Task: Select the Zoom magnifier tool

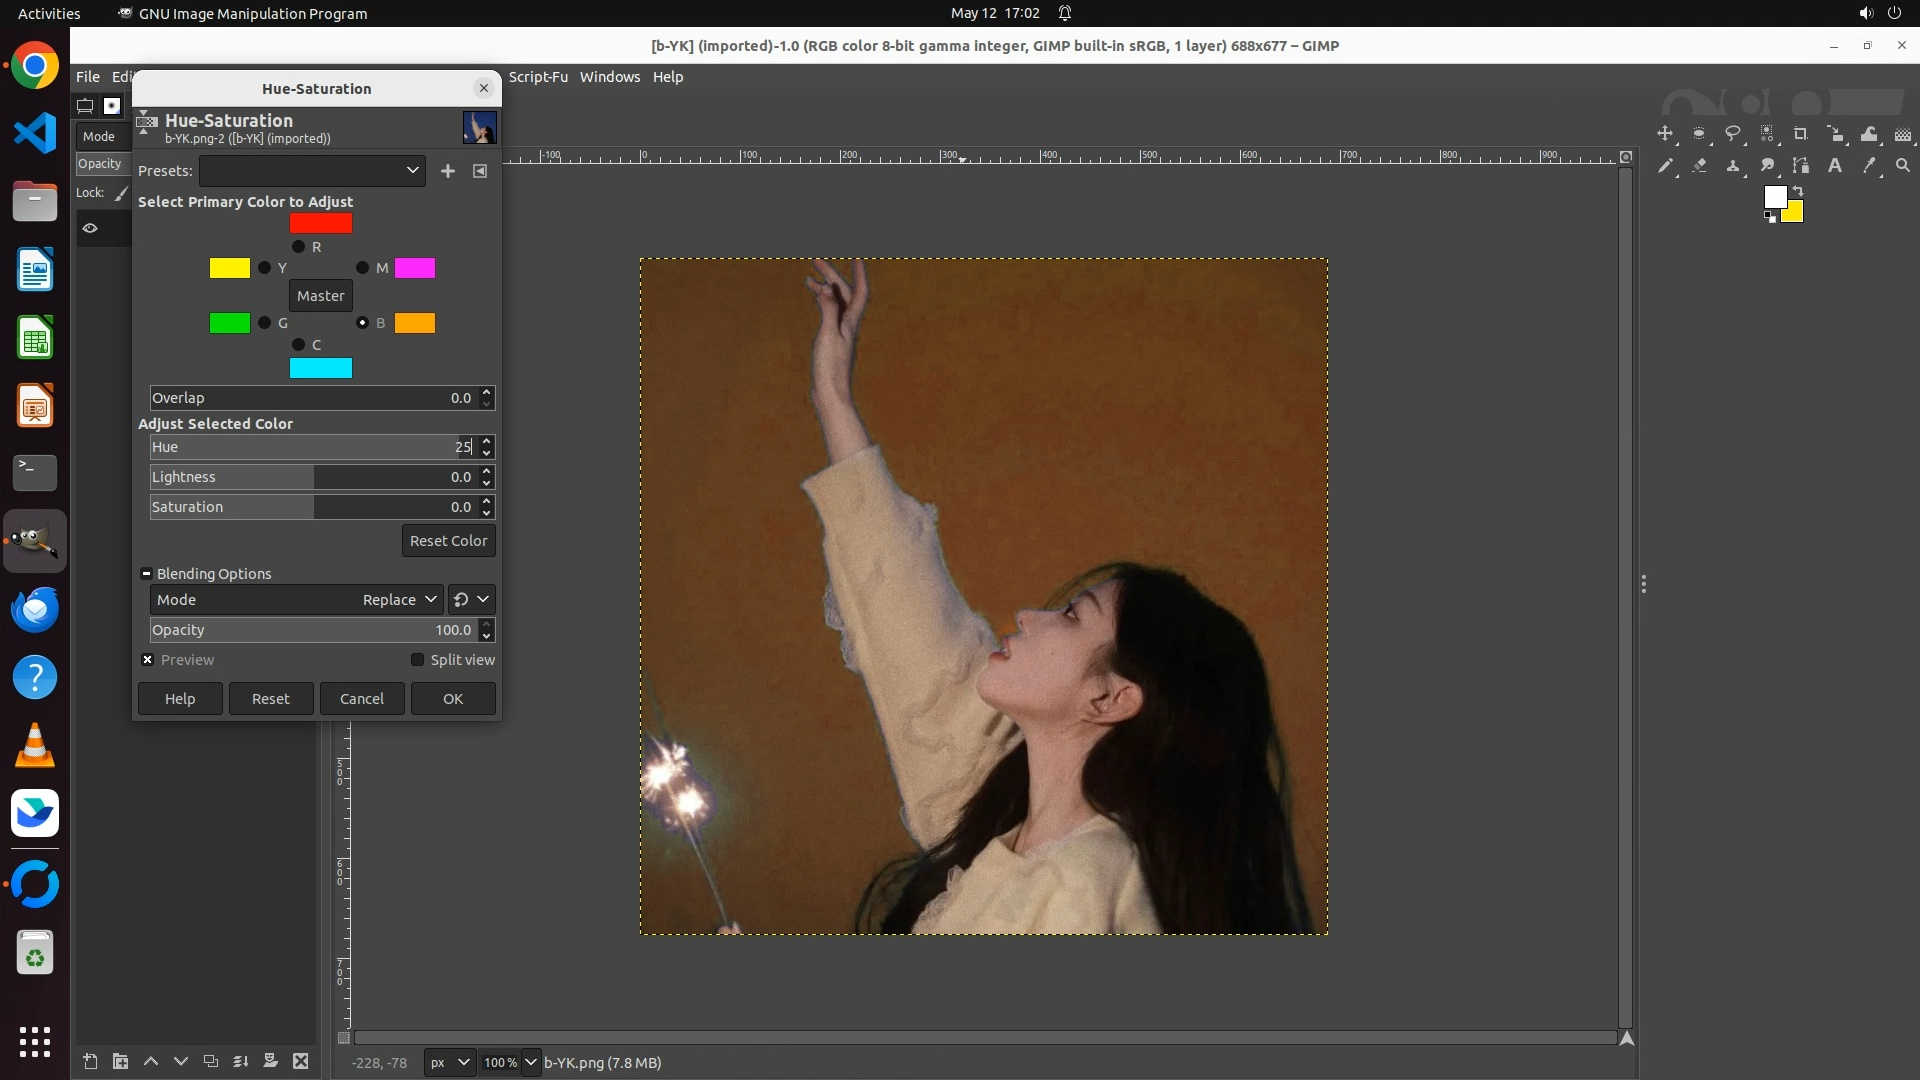Action: coord(1903,166)
